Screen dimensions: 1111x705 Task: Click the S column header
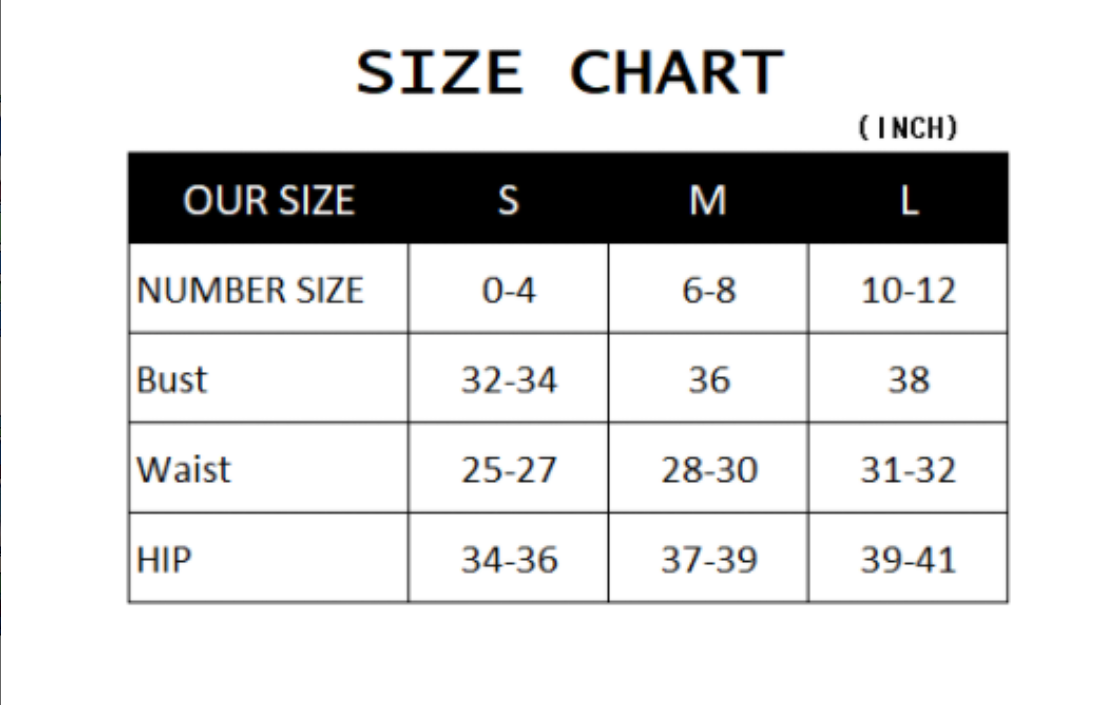coord(508,200)
